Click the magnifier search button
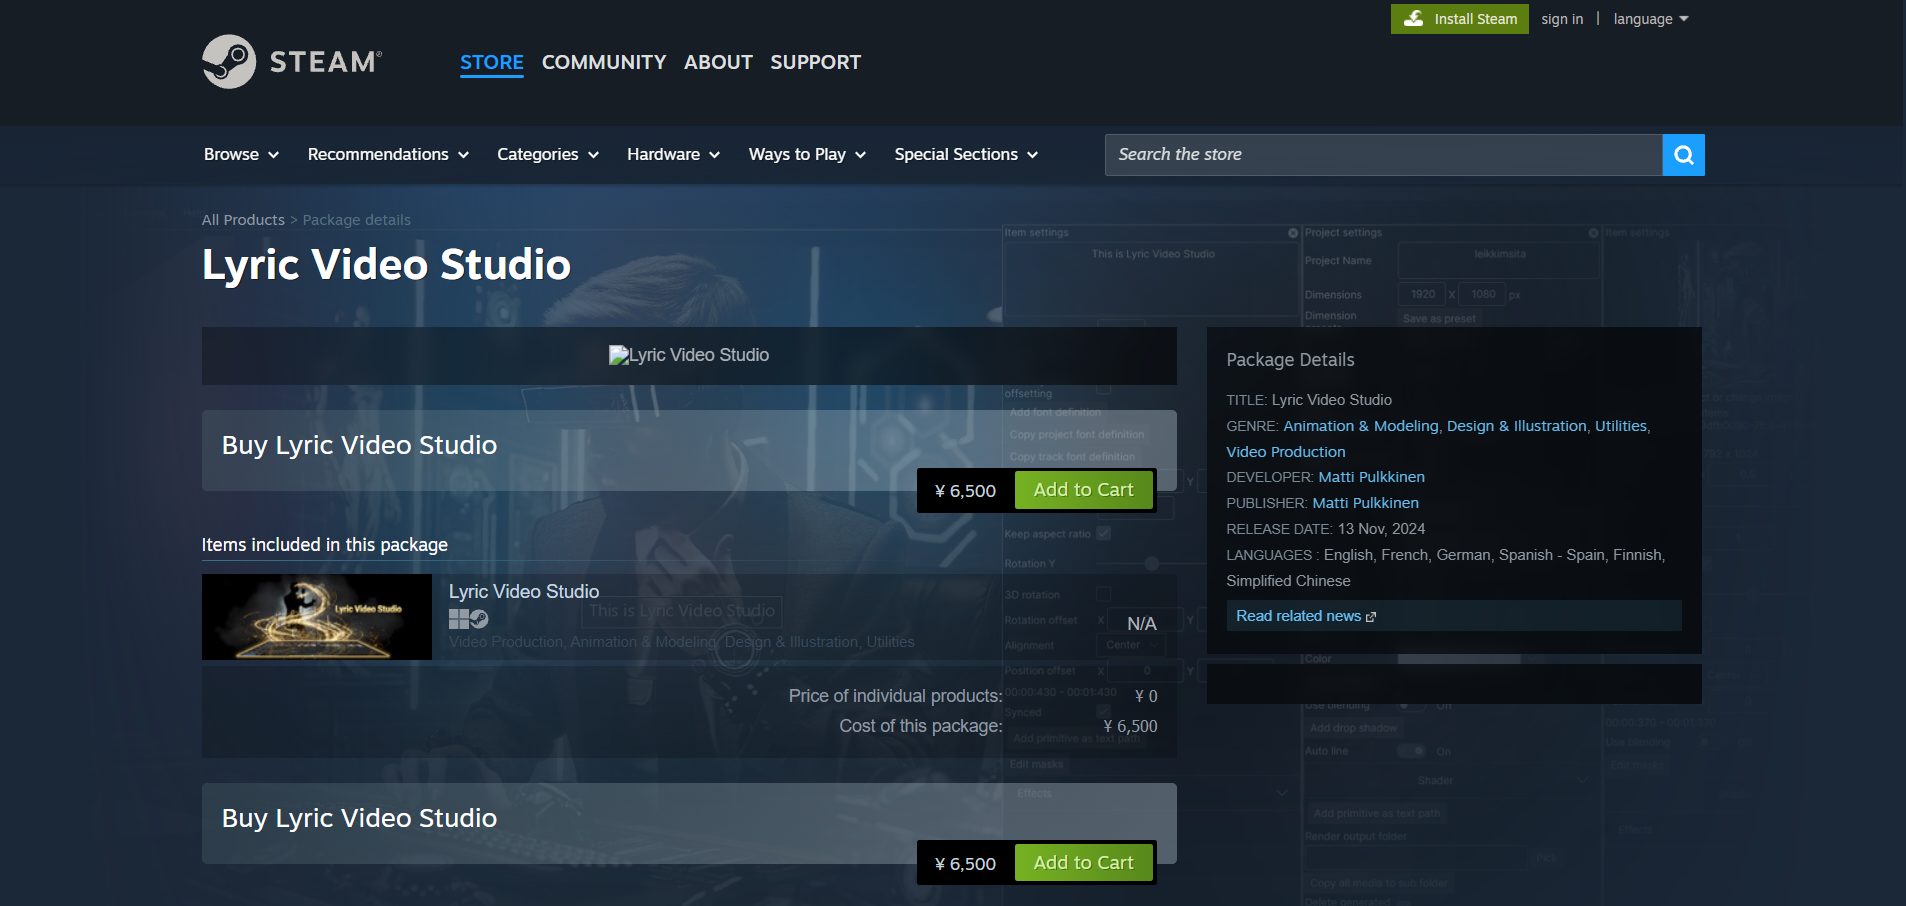This screenshot has height=906, width=1906. tap(1683, 155)
